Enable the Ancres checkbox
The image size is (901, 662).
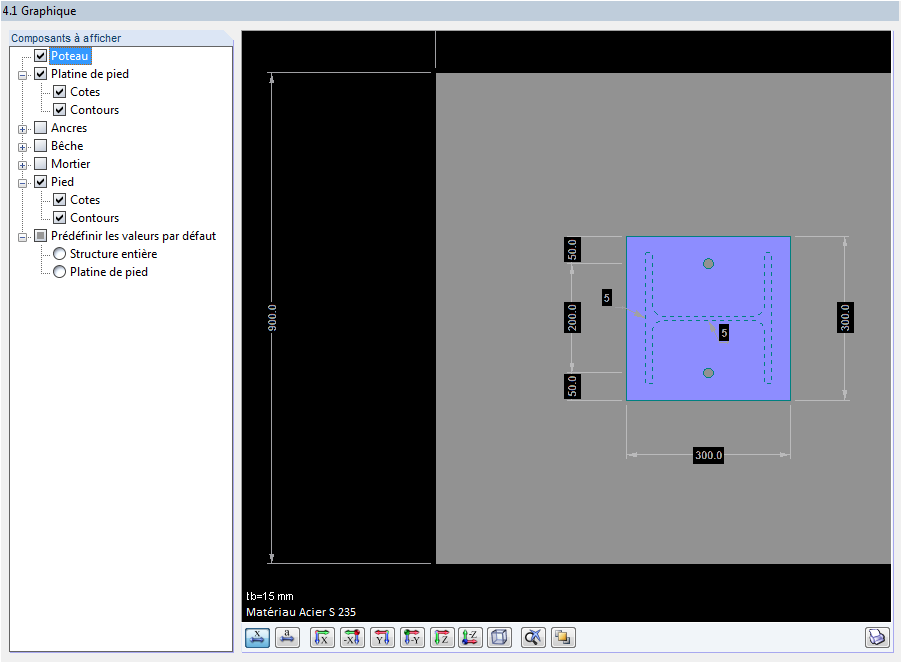pos(40,127)
